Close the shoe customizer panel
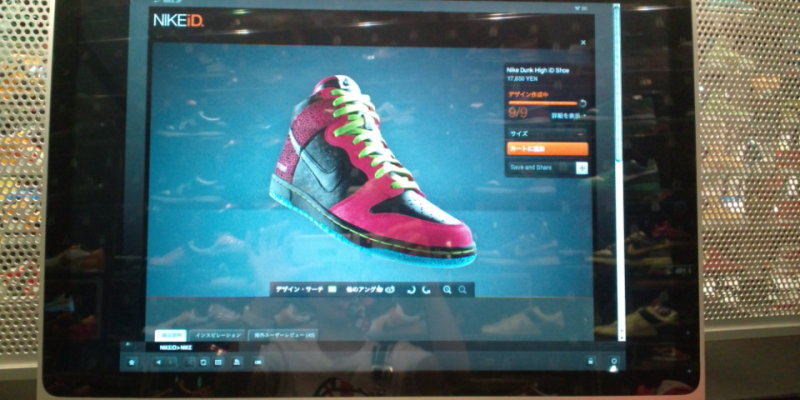Screen dimensions: 800x400 click(583, 43)
